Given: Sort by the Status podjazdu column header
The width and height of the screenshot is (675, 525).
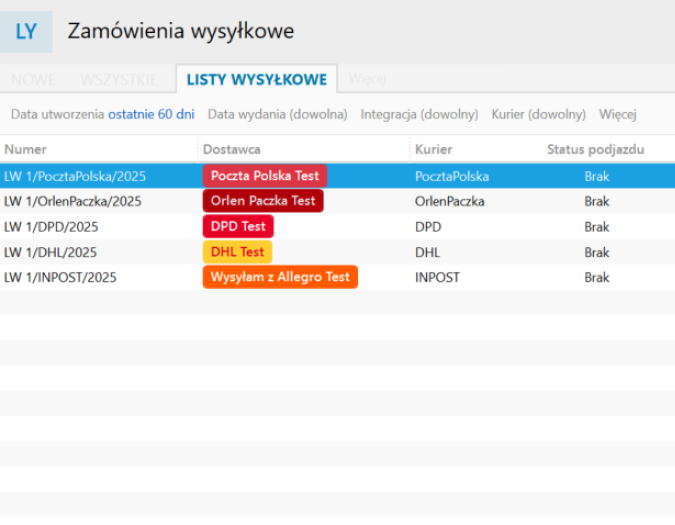Looking at the screenshot, I should click(595, 149).
